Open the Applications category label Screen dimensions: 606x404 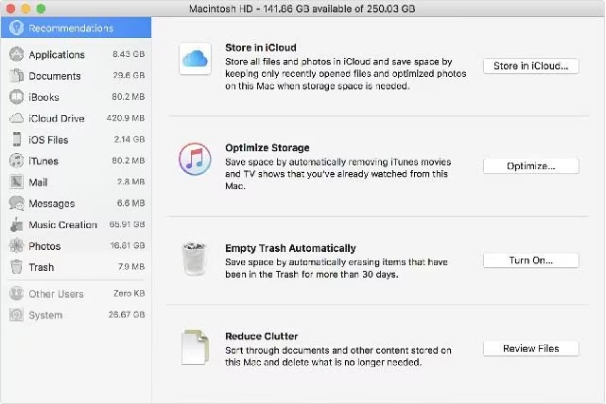[x=56, y=55]
